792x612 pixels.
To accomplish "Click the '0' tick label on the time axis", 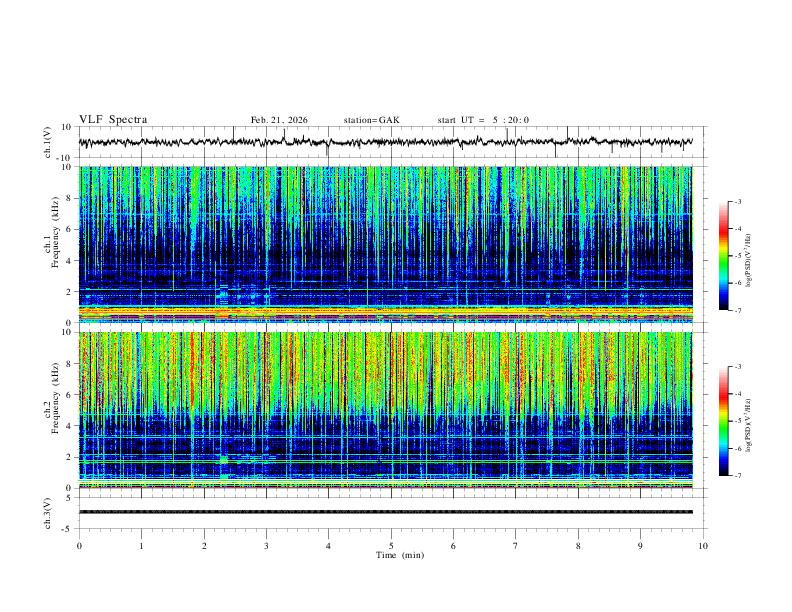I will coord(79,546).
